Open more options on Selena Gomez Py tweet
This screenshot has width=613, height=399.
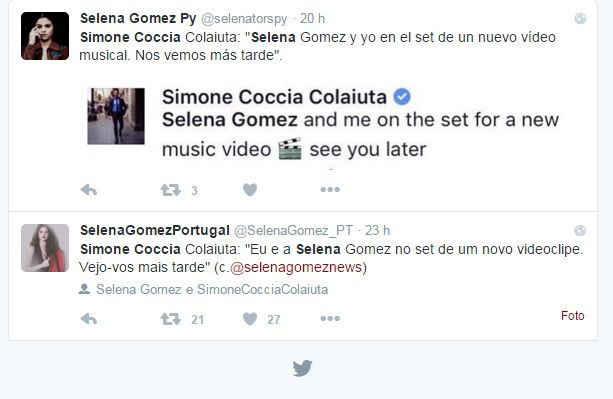pyautogui.click(x=330, y=190)
